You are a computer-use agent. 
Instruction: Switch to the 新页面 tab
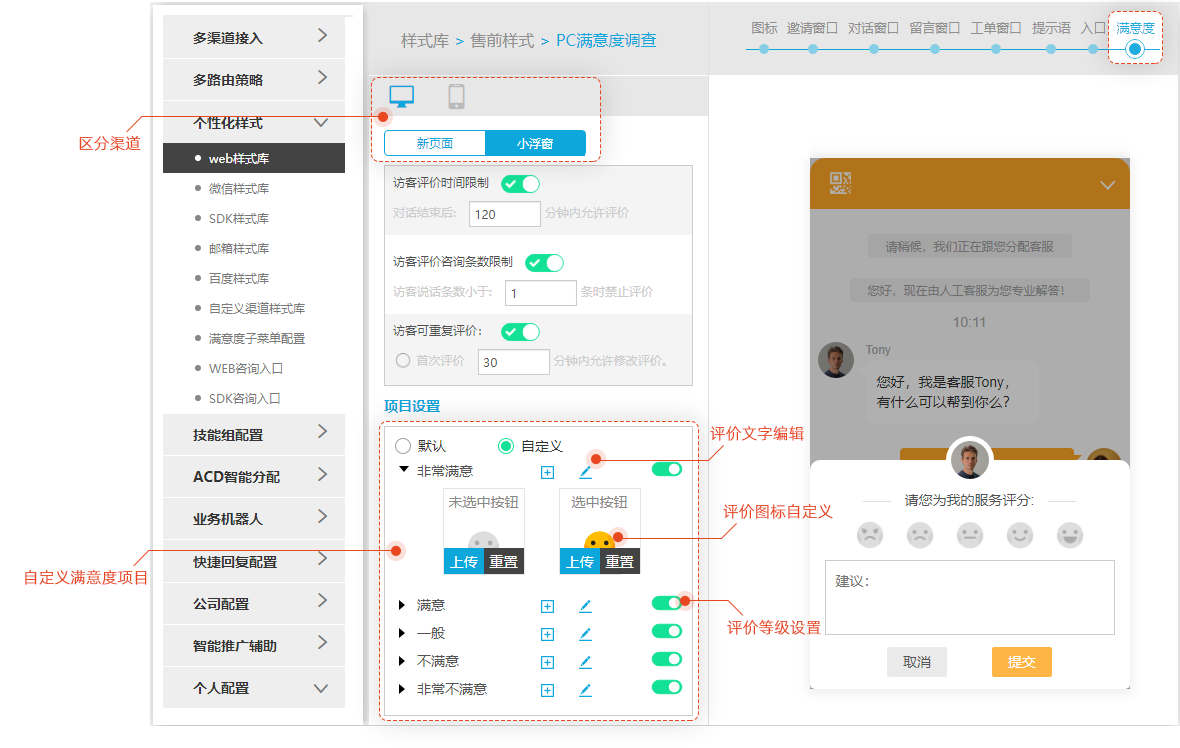coord(435,144)
